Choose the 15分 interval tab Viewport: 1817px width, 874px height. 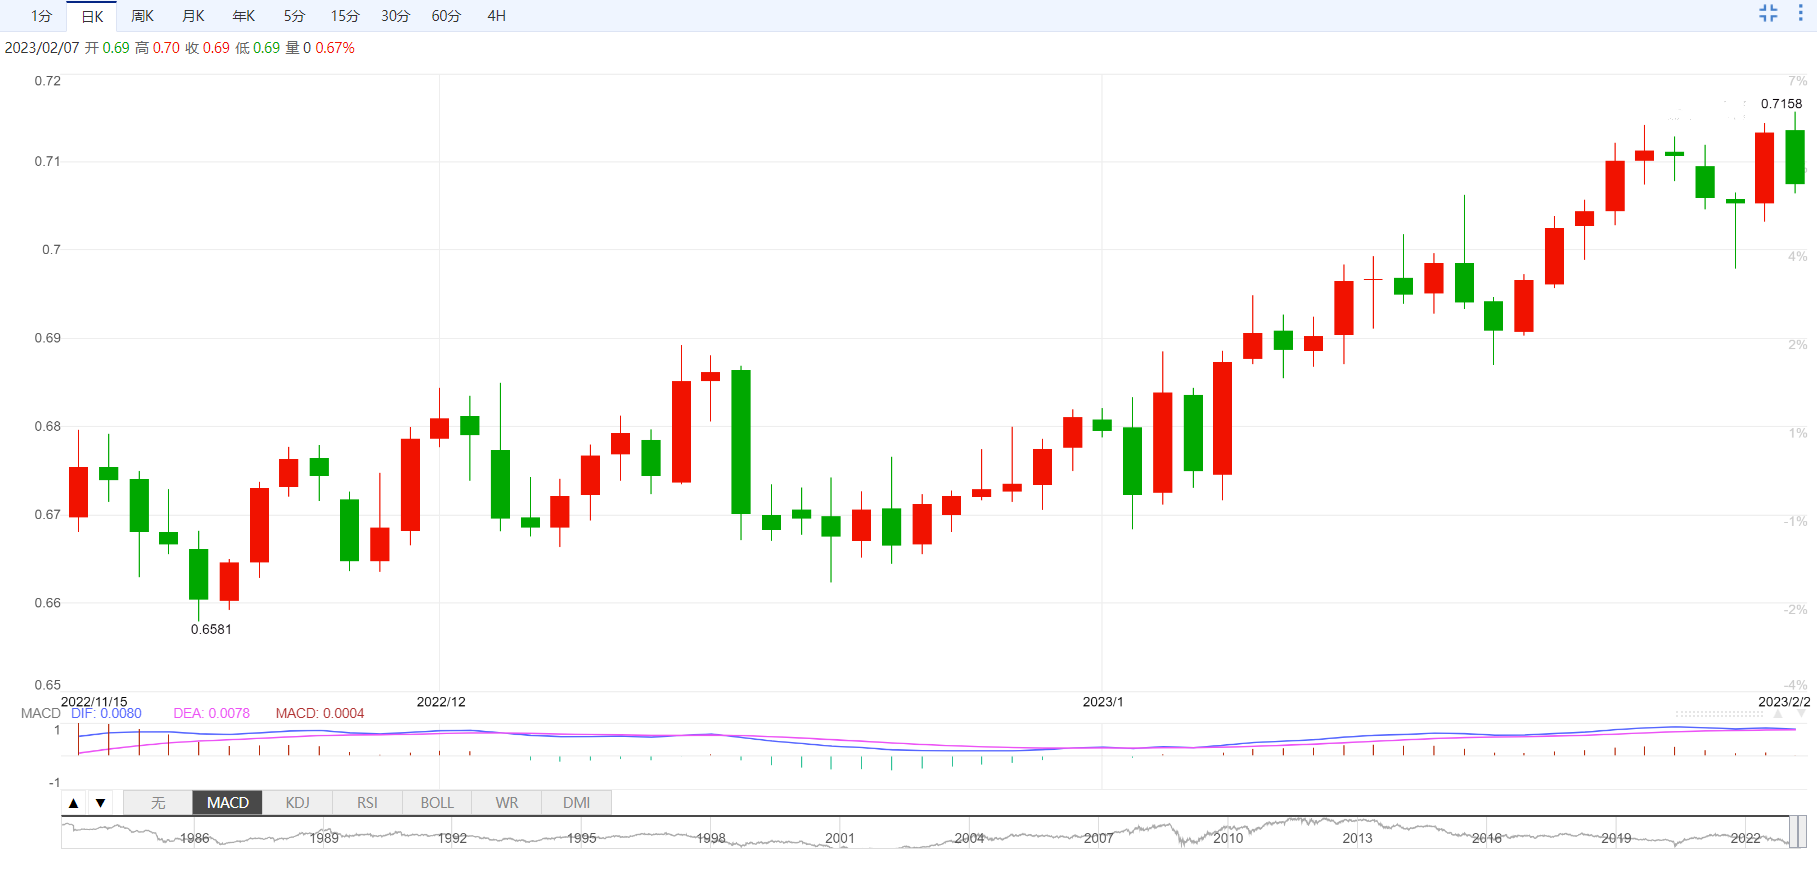click(345, 16)
